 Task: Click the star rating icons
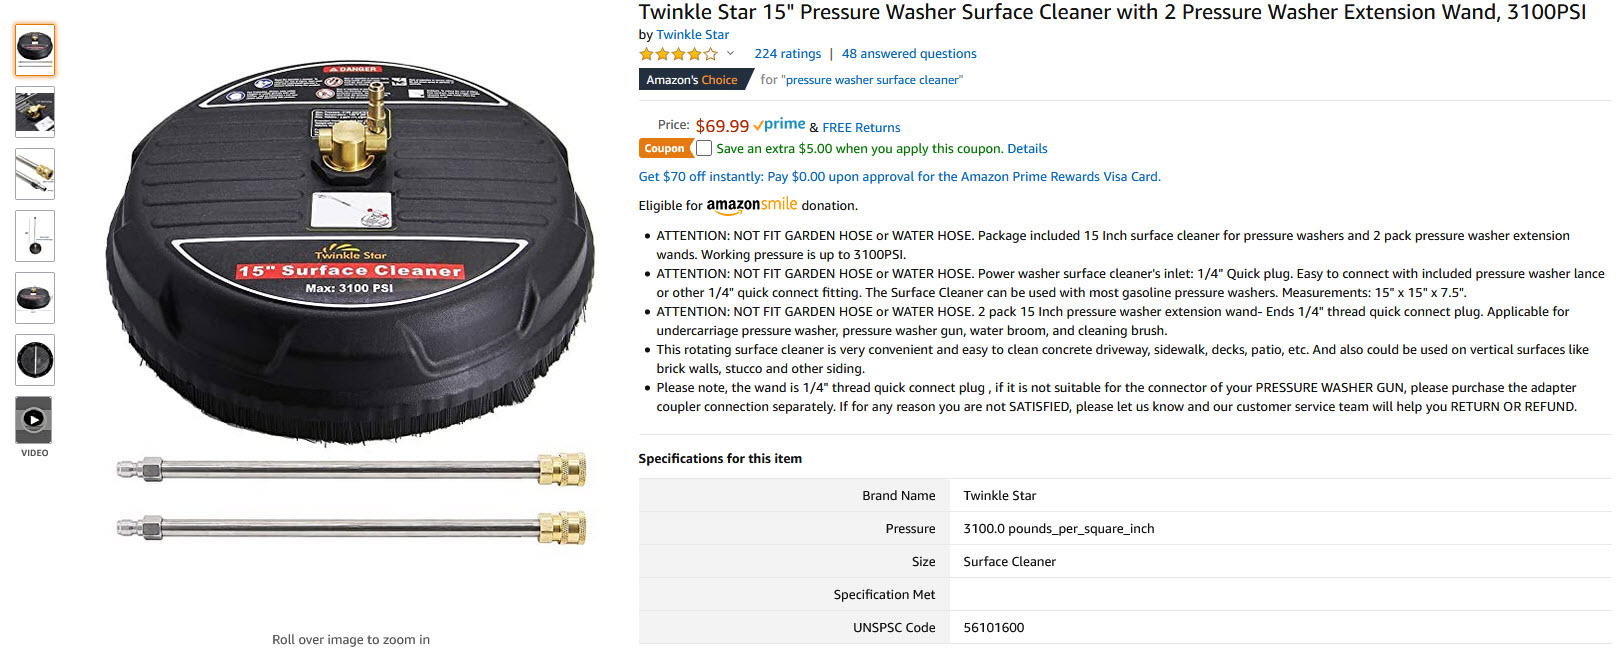(678, 54)
